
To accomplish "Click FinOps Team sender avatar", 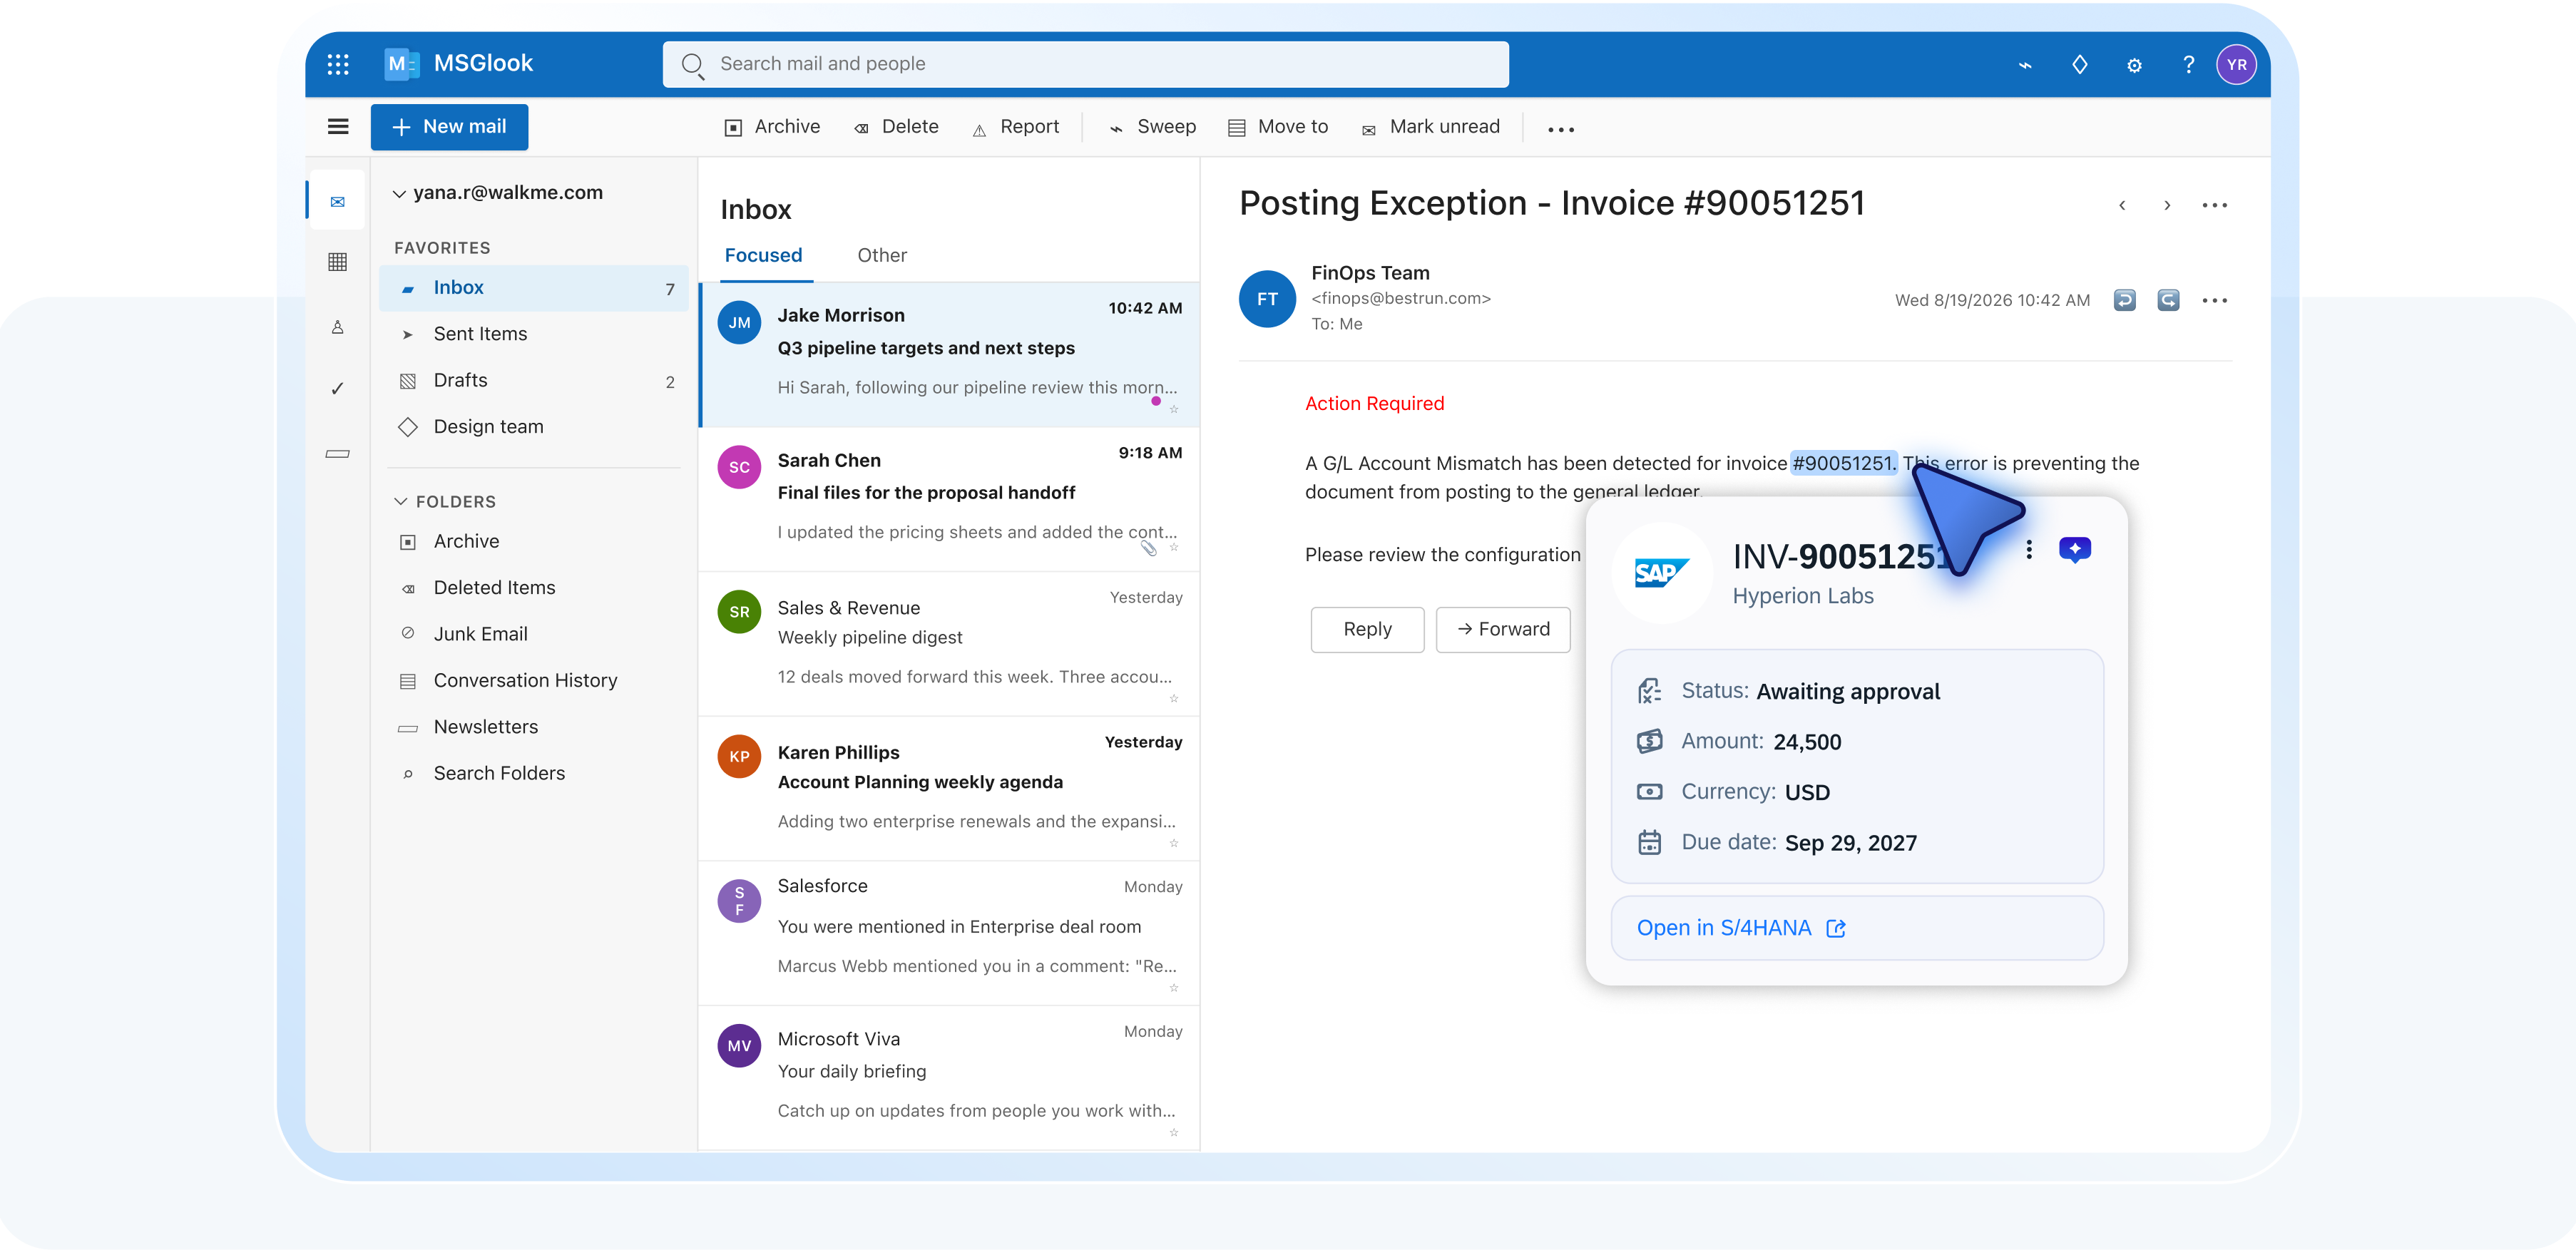I will [1267, 299].
